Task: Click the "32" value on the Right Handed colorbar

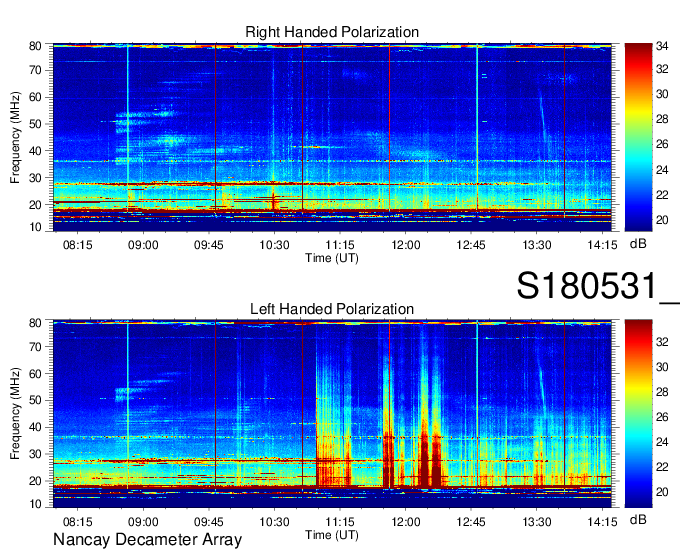Action: (662, 69)
